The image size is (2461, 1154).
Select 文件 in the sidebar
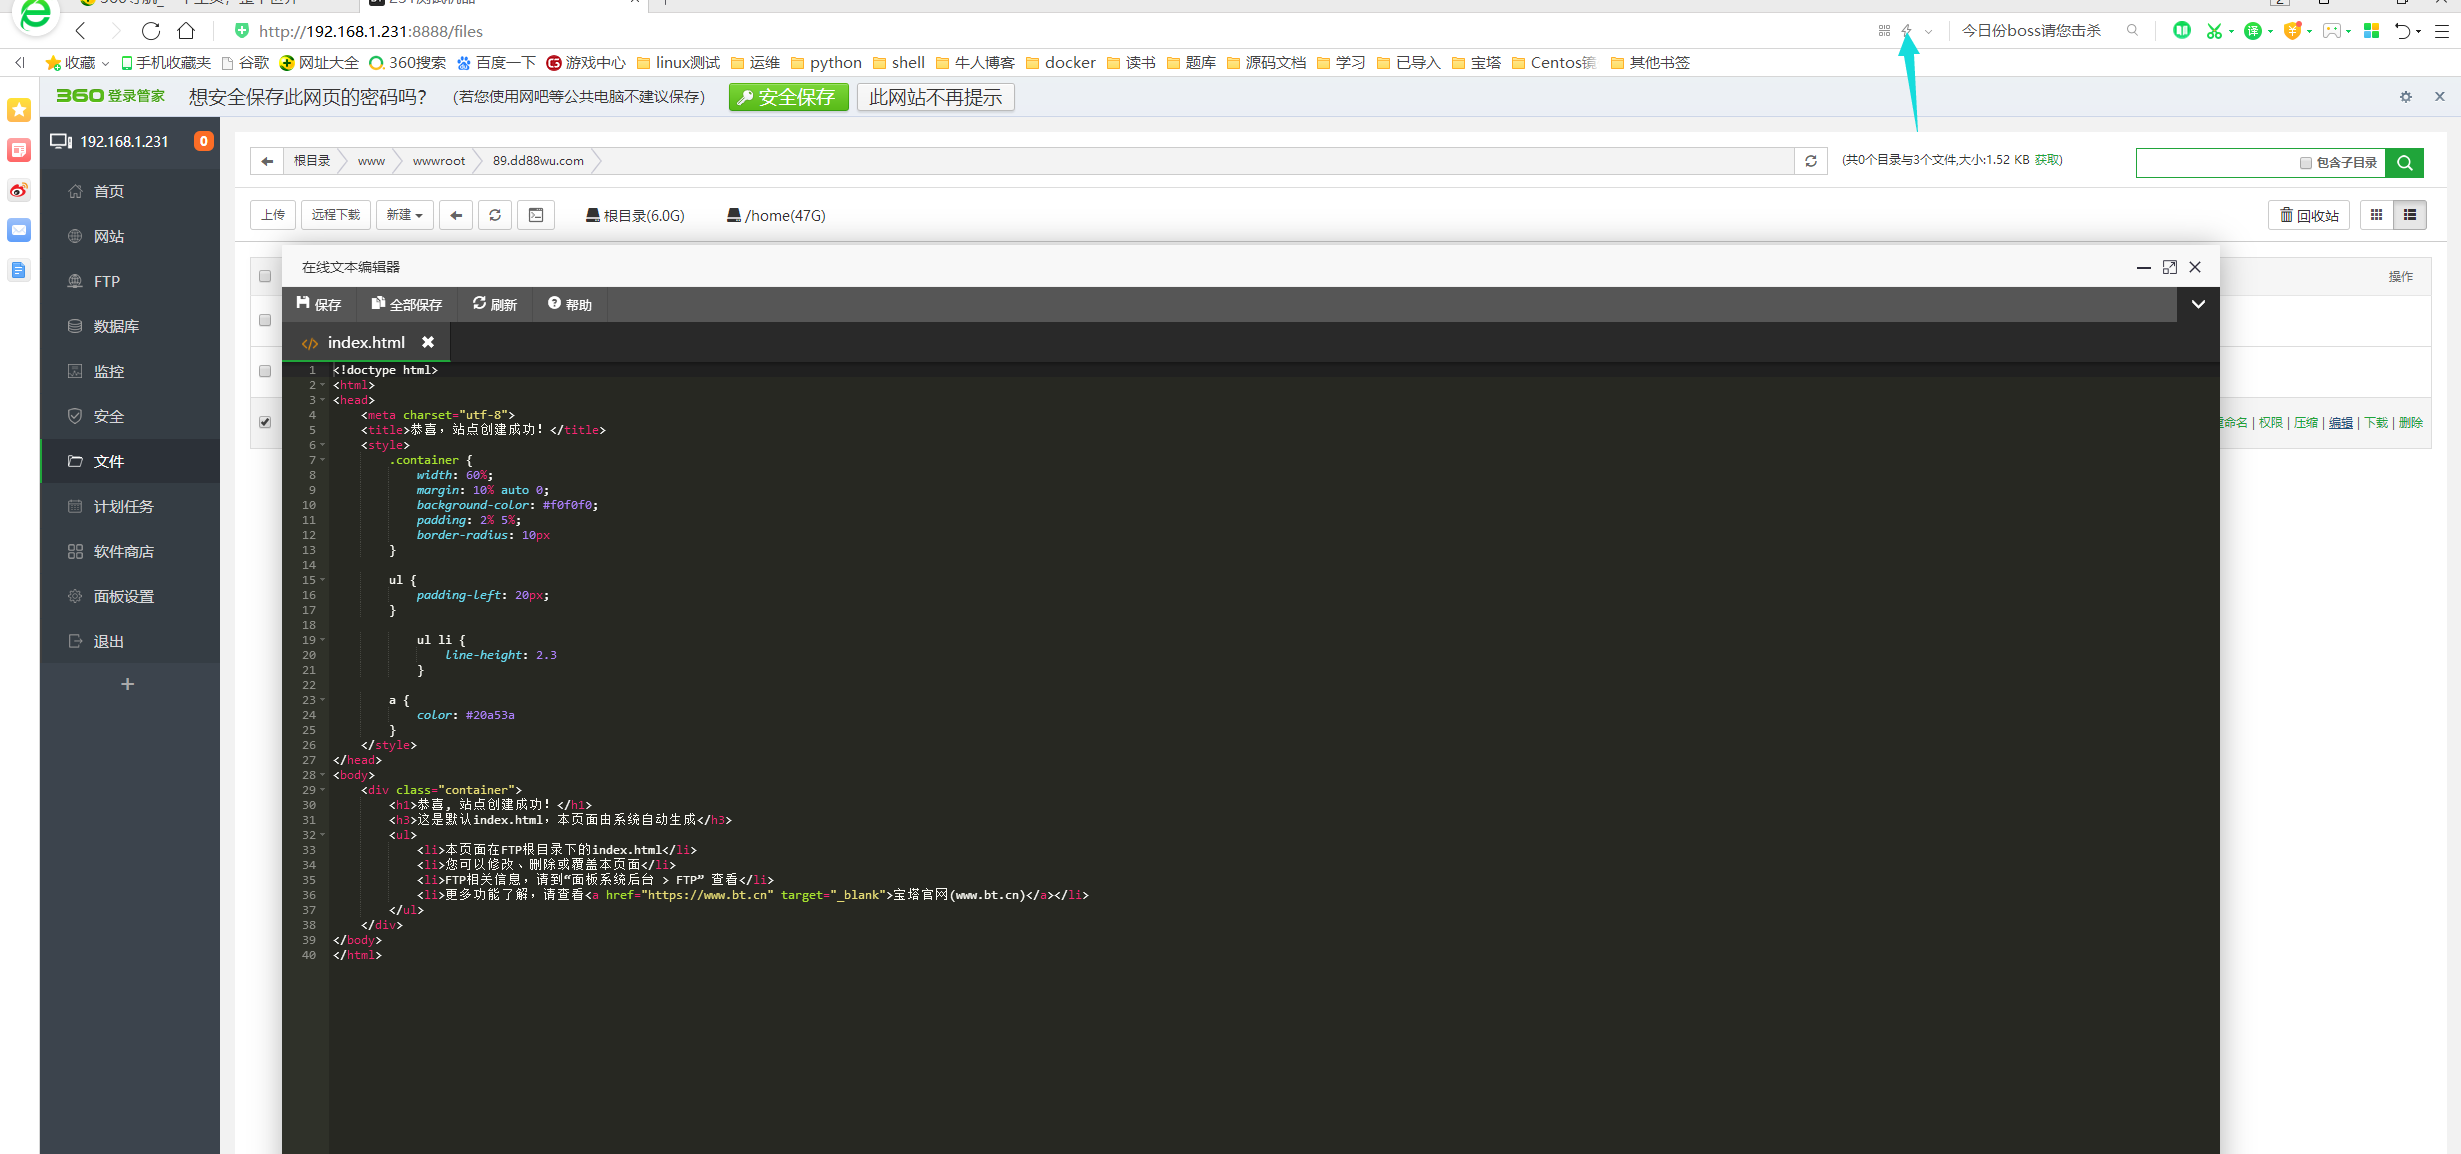tap(130, 462)
